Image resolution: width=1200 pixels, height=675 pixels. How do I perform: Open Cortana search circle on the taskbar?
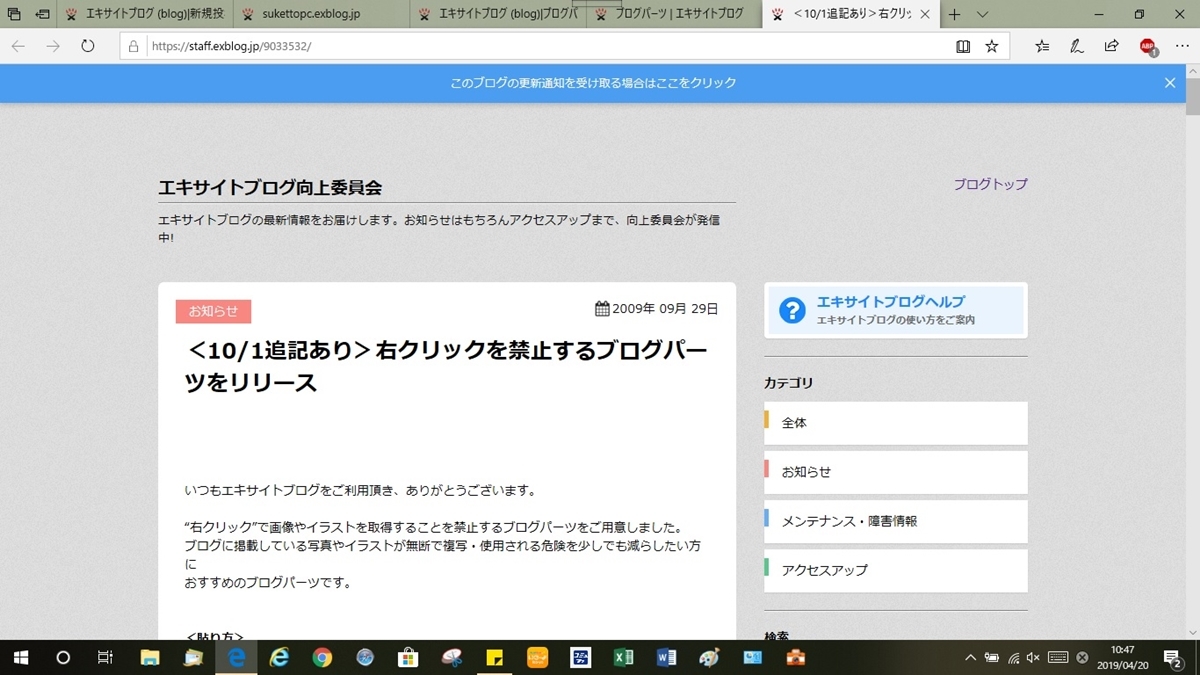point(63,657)
